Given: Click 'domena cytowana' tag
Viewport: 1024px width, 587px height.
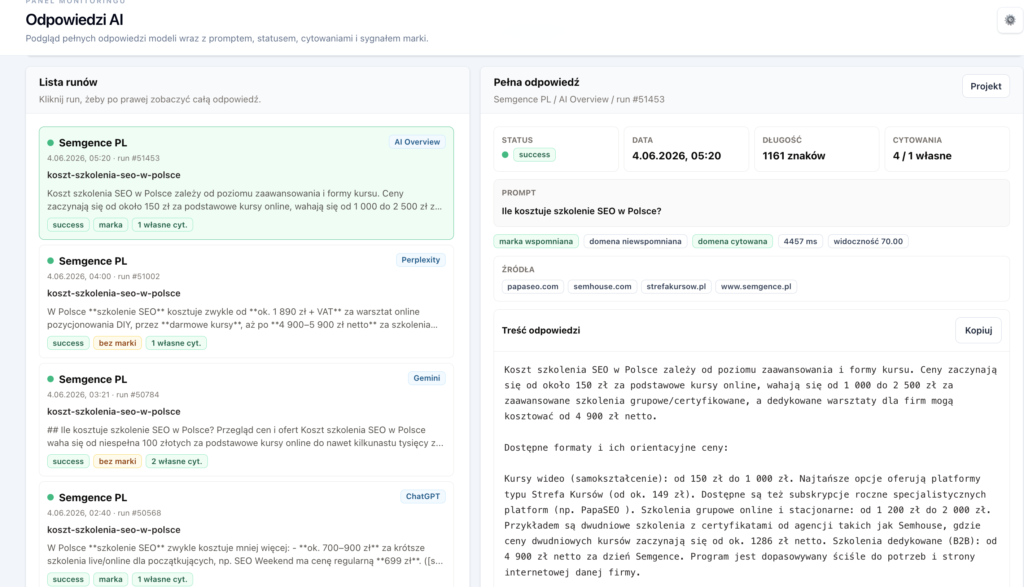Looking at the screenshot, I should tap(732, 242).
